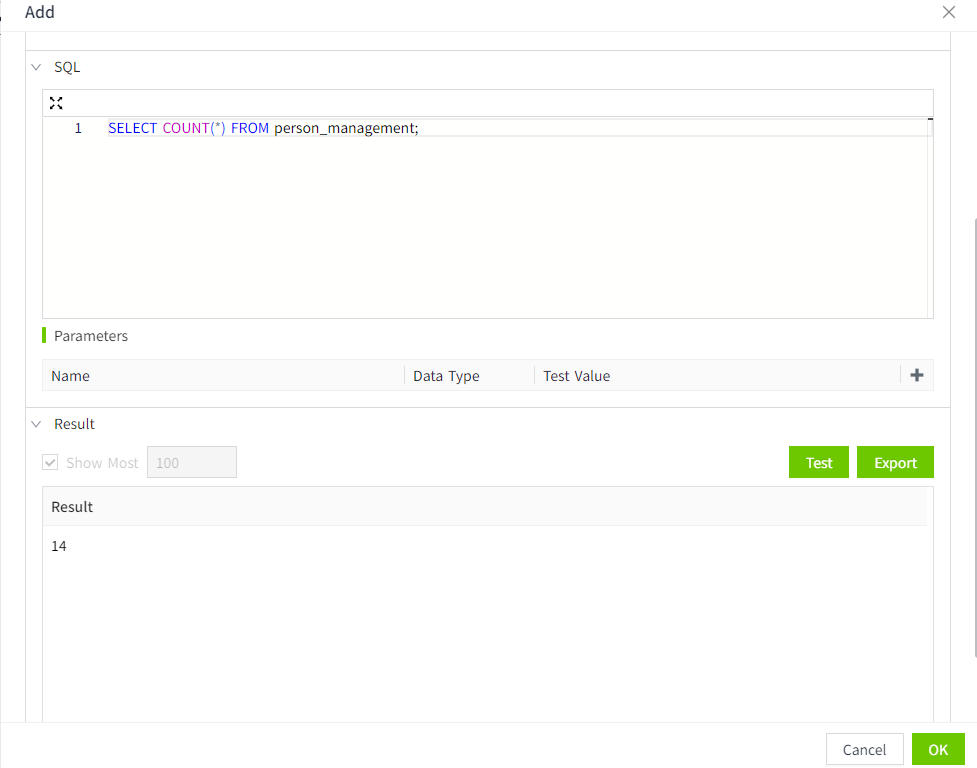This screenshot has height=768, width=977.
Task: Click the Test Value column header
Action: point(576,376)
